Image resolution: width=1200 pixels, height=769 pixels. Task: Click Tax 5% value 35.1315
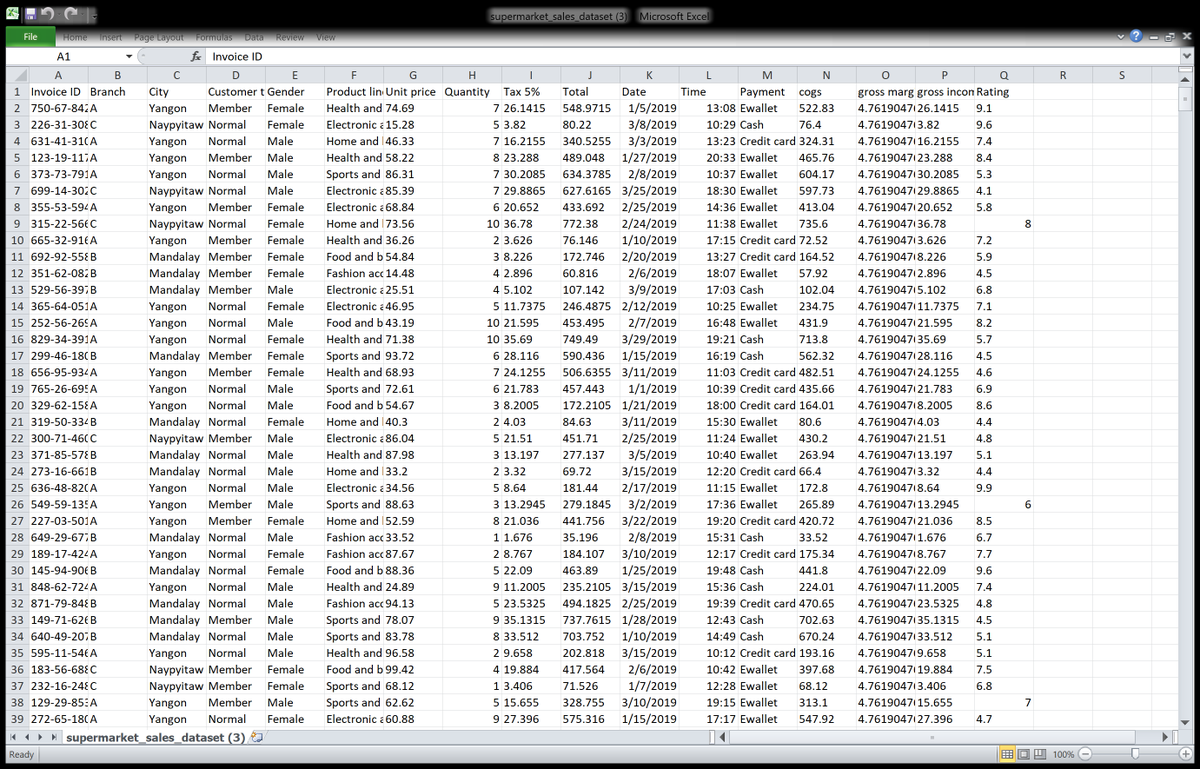pyautogui.click(x=531, y=620)
